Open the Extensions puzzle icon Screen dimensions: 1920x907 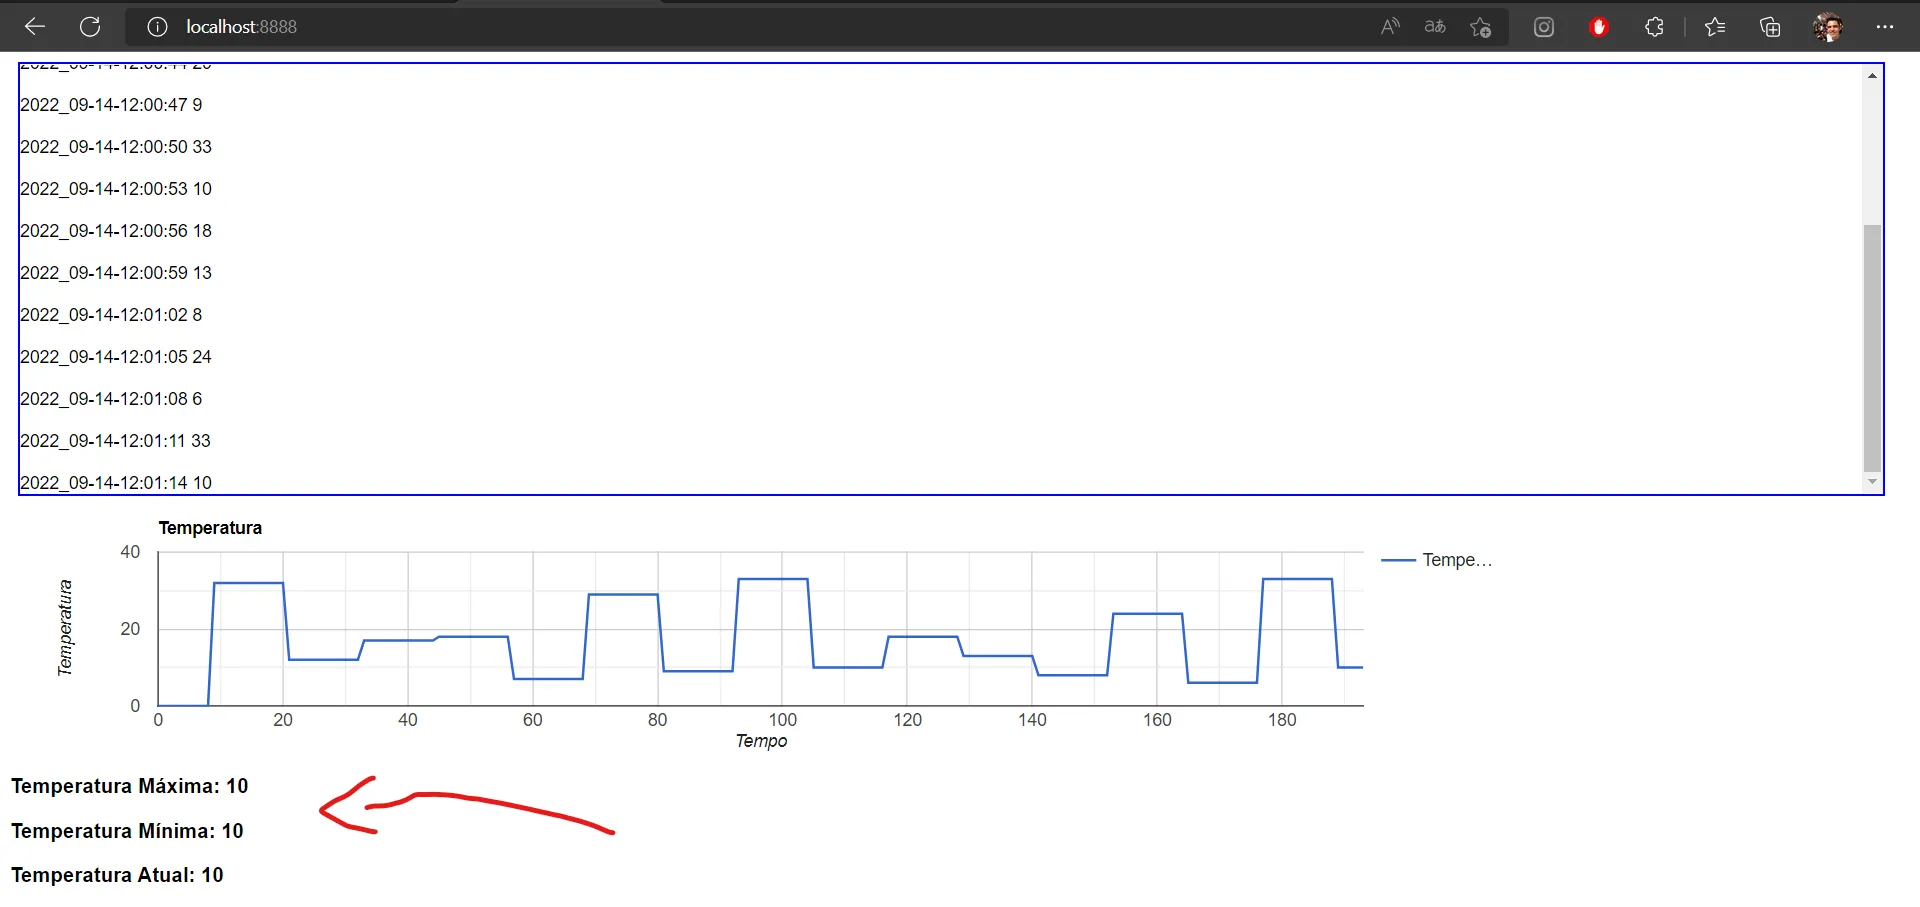pos(1654,27)
